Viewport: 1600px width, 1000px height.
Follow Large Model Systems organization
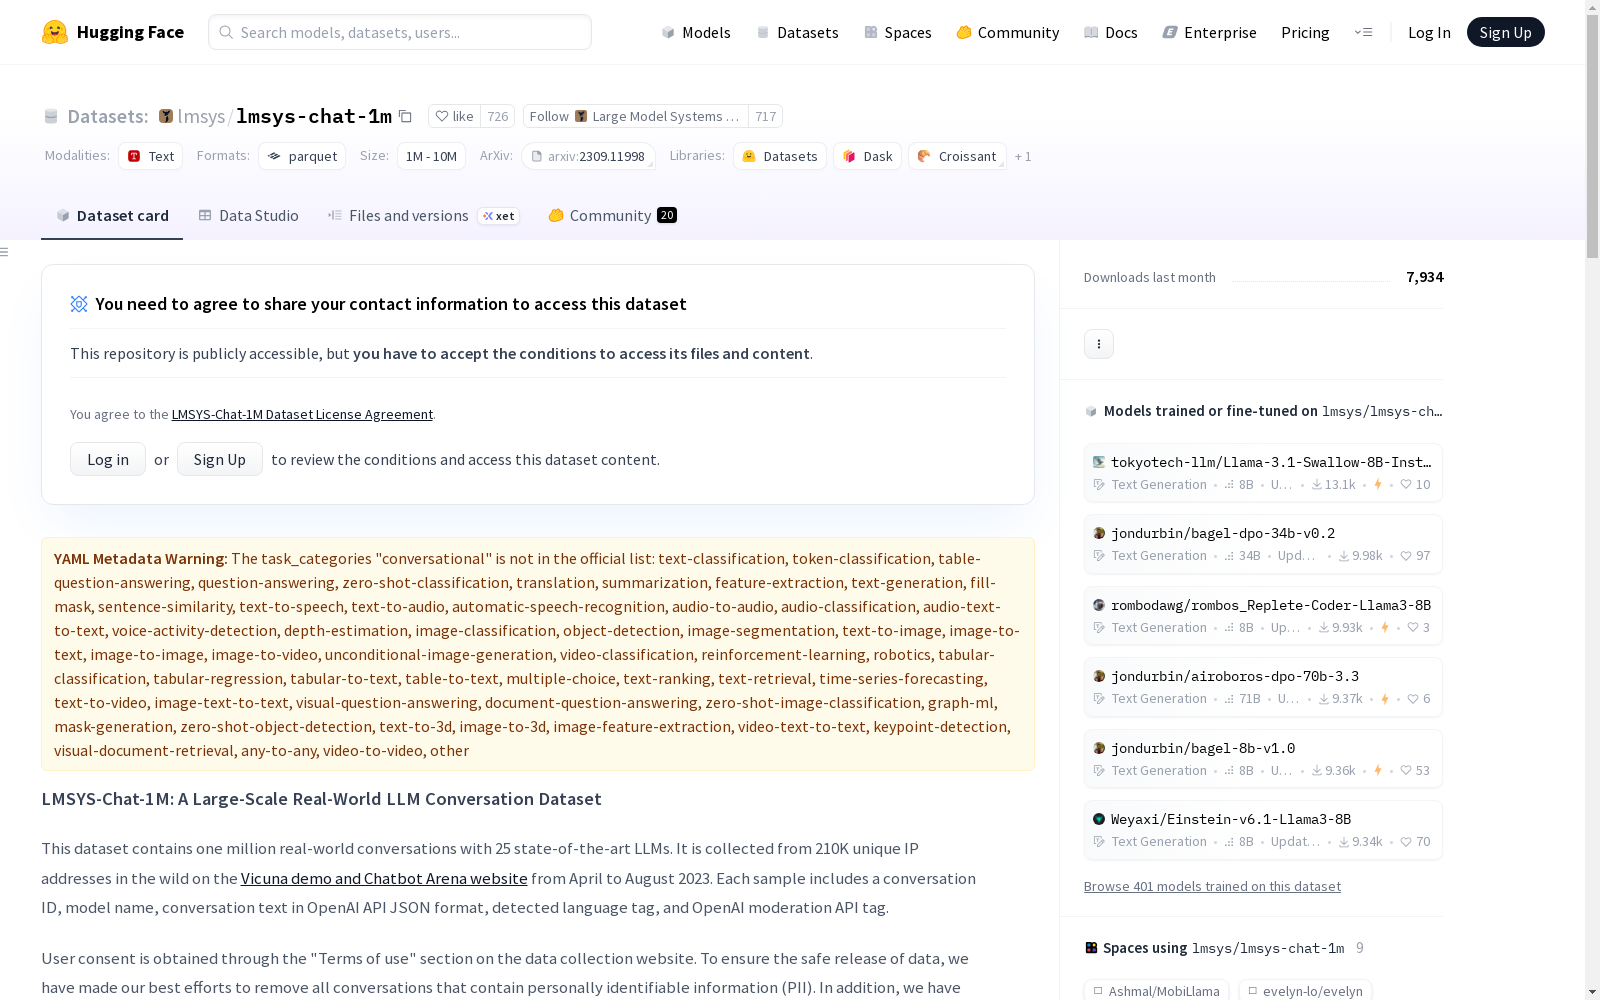coord(635,116)
